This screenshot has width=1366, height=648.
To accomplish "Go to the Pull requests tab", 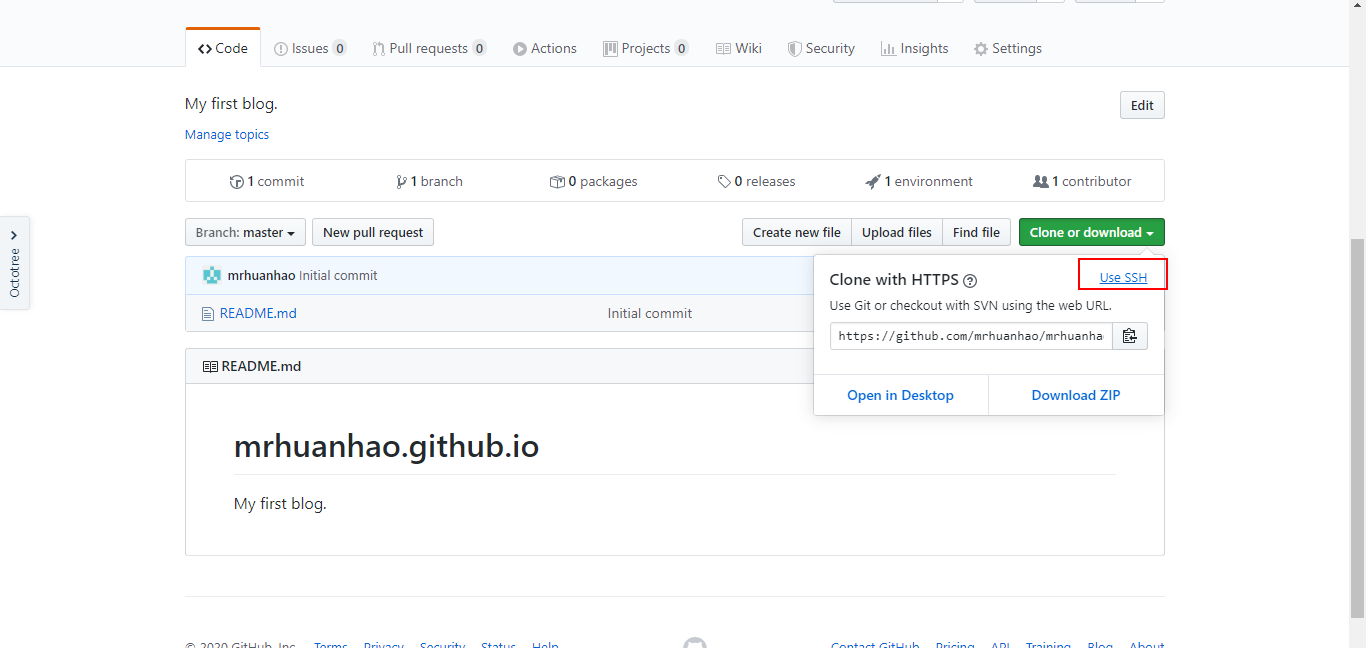I will pyautogui.click(x=429, y=48).
